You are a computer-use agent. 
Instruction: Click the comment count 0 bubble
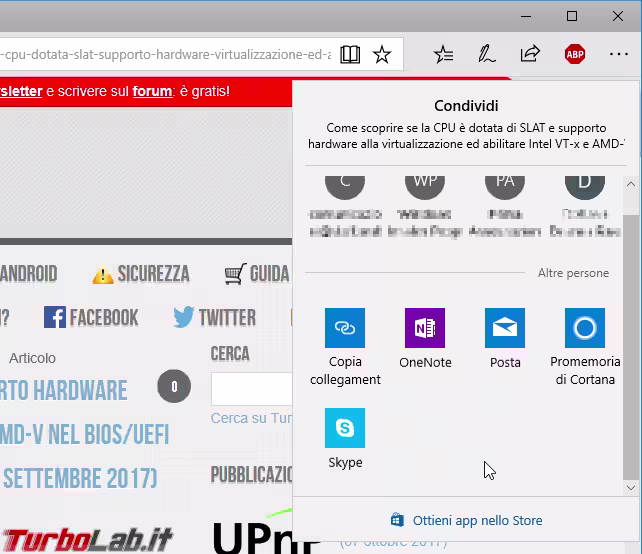tap(174, 386)
